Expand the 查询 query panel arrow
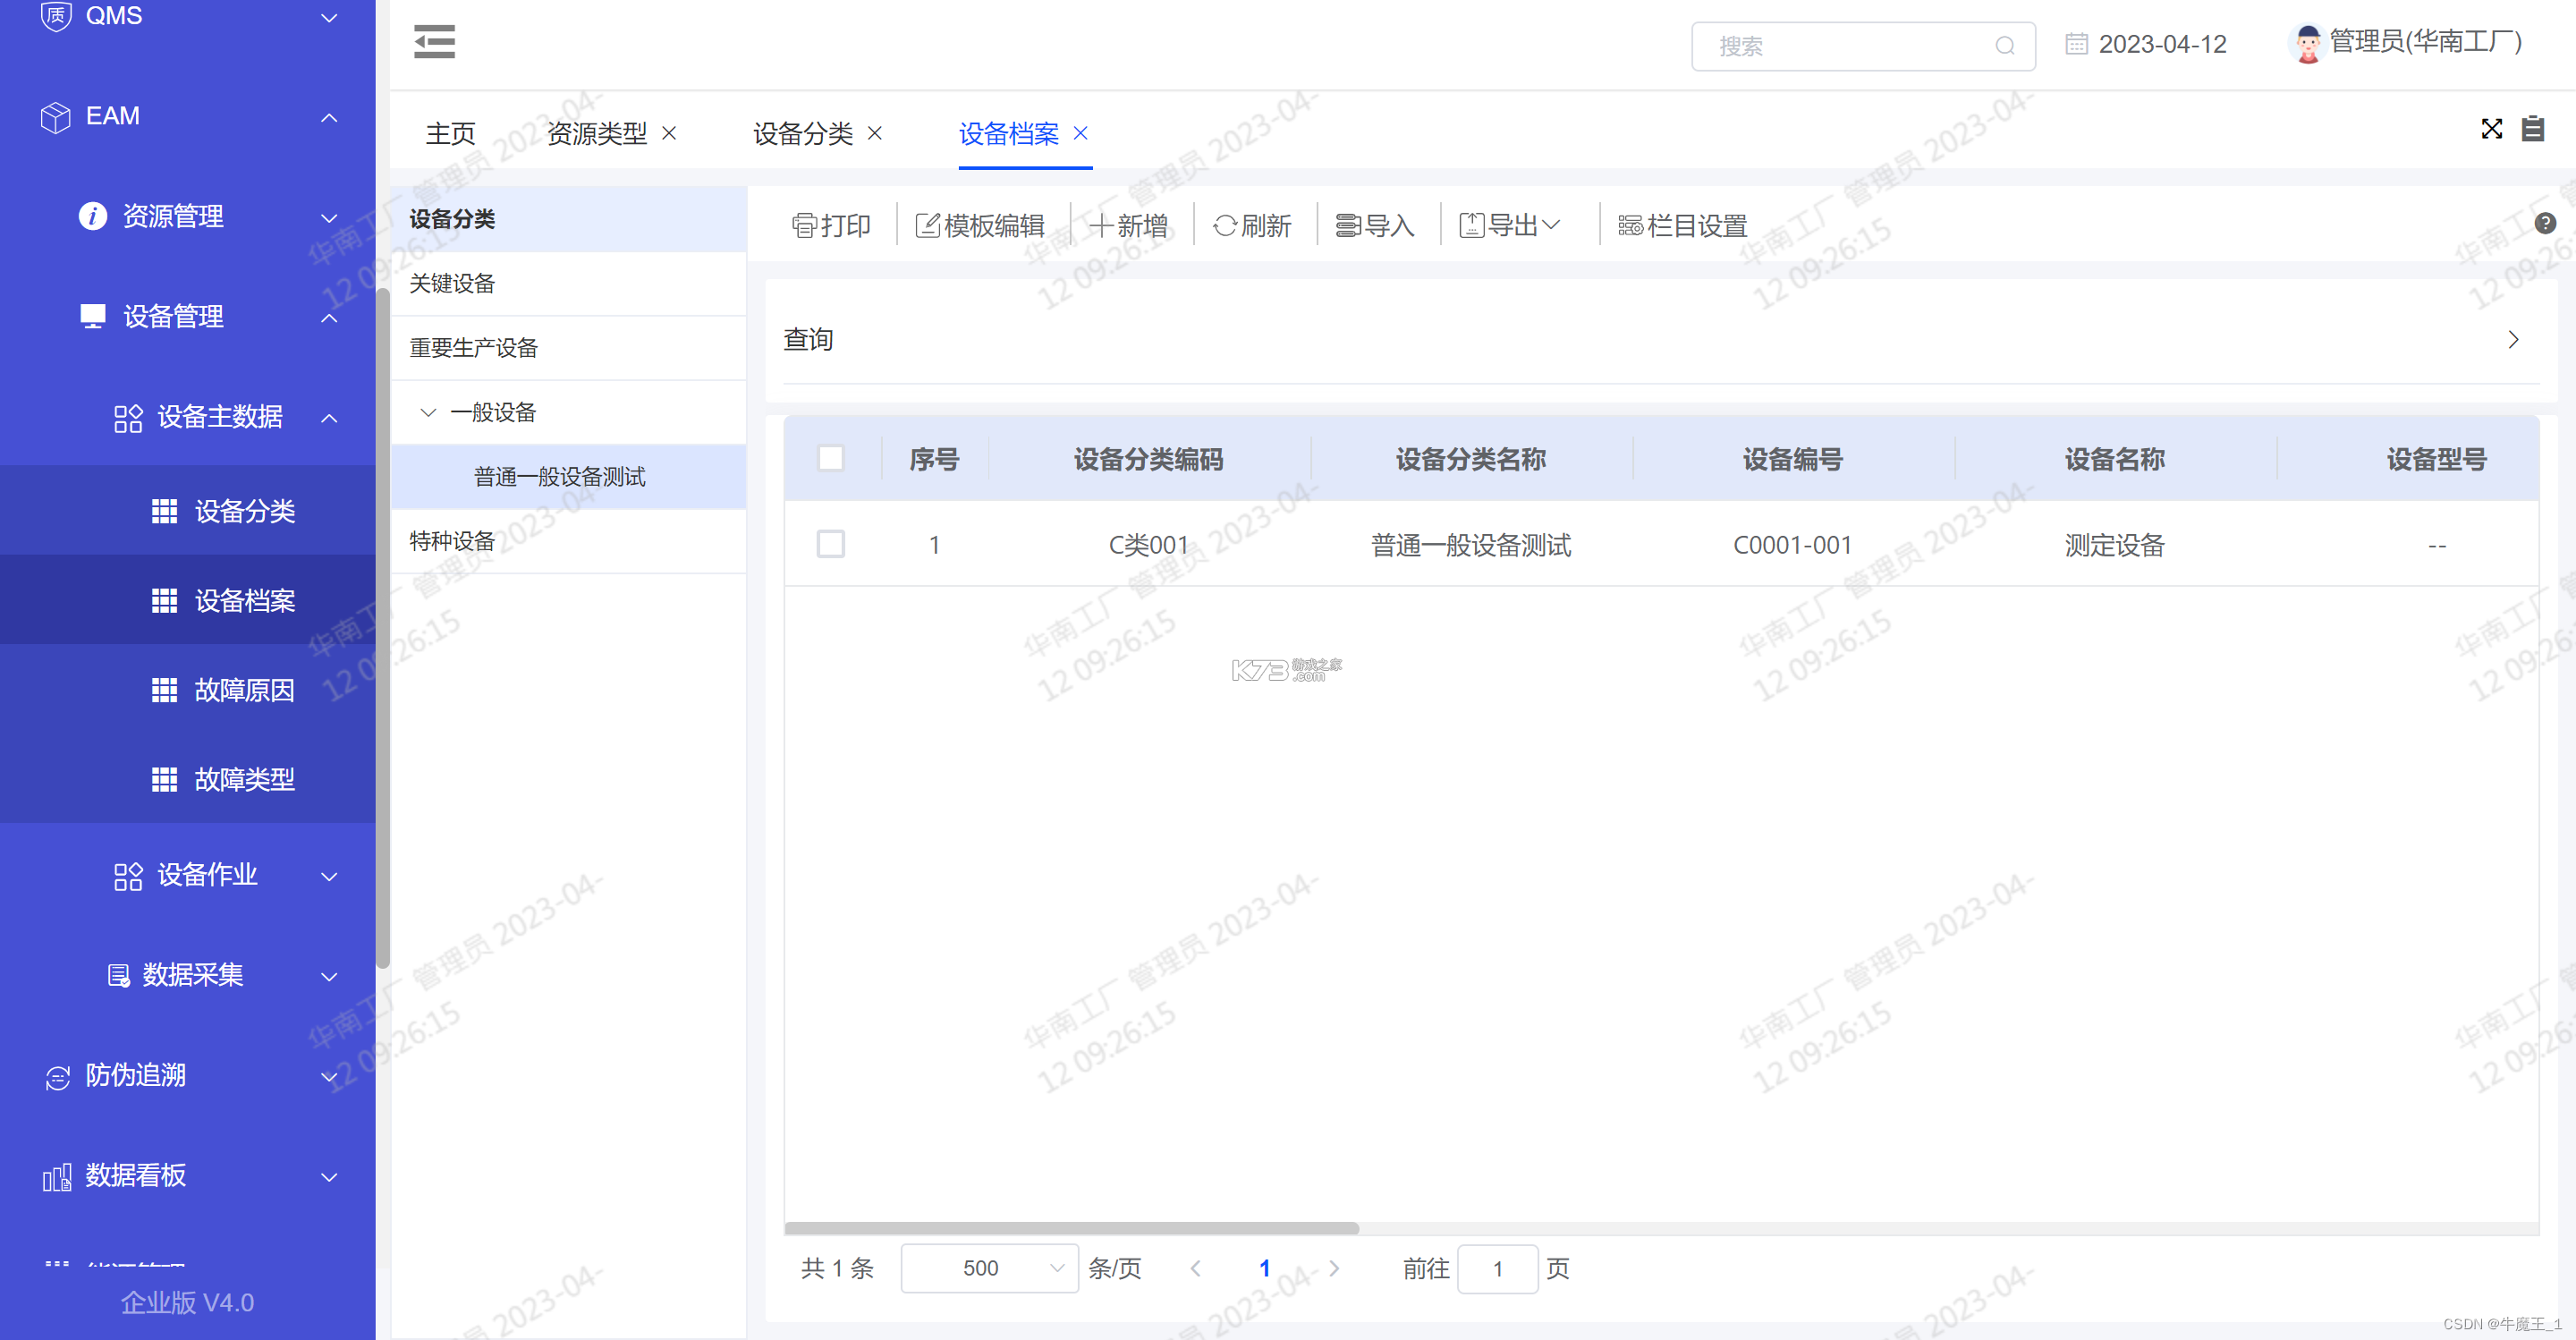The height and width of the screenshot is (1340, 2576). coord(2513,340)
